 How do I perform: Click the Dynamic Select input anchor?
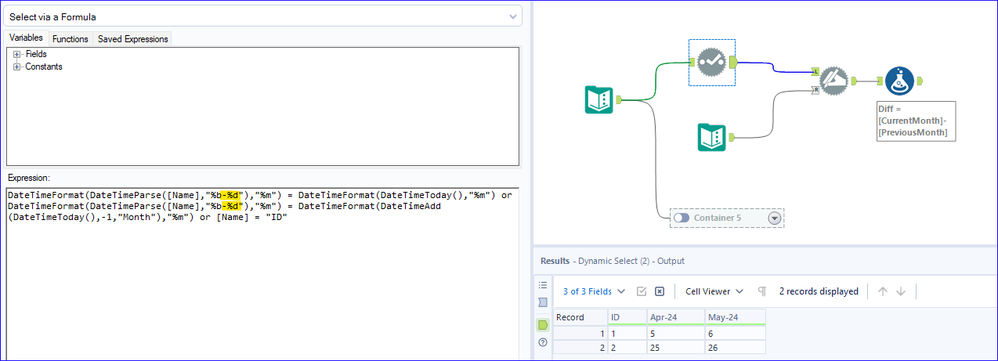692,62
